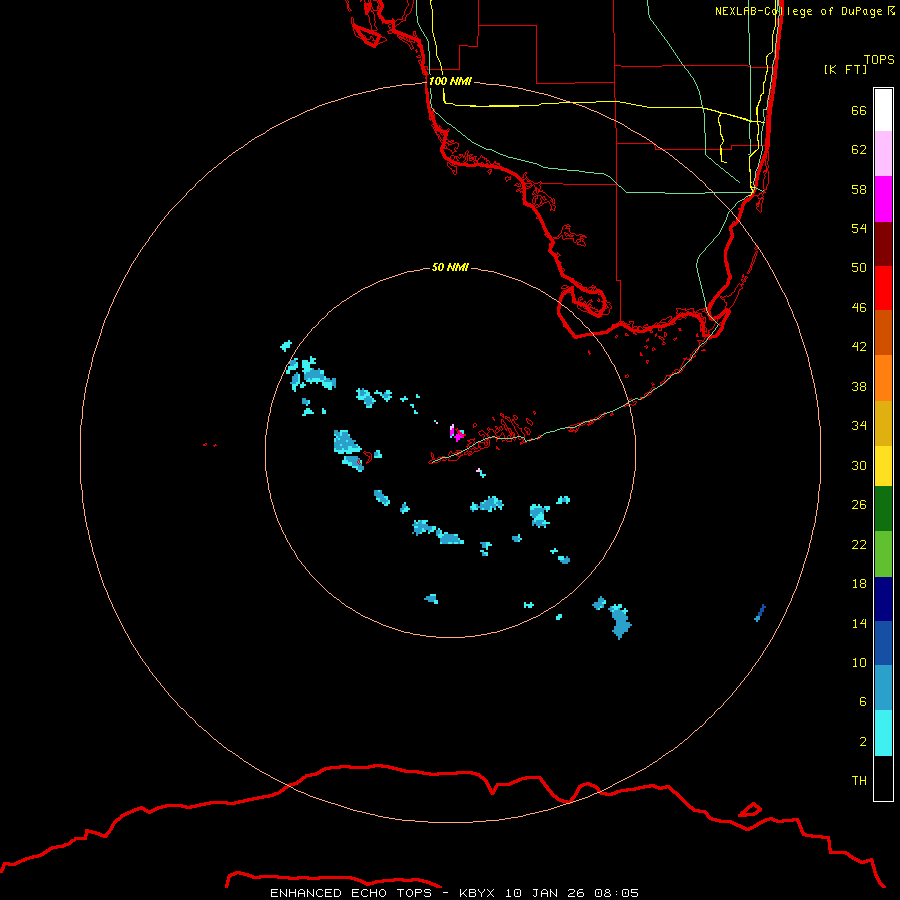
Task: Select the cyan legend swatch
Action: click(883, 733)
